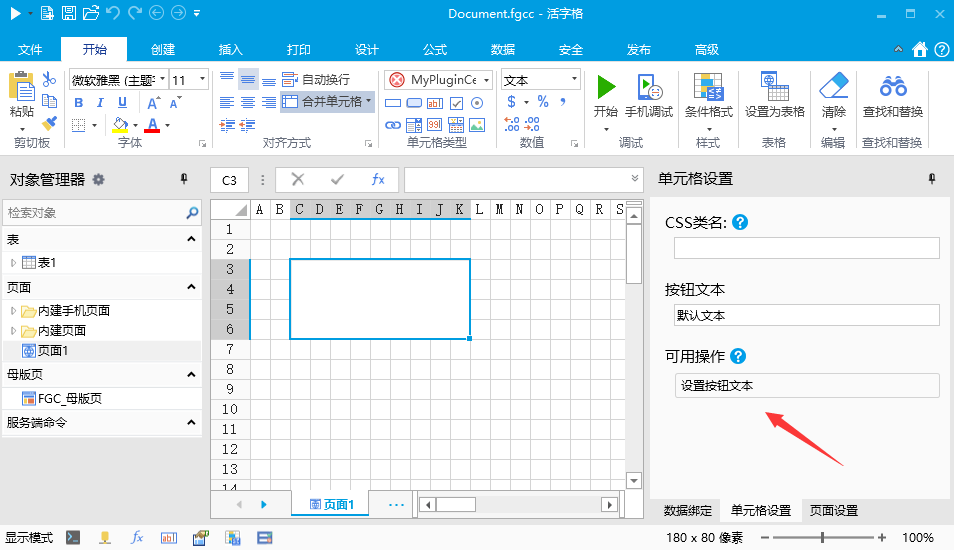The height and width of the screenshot is (550, 954).
Task: Expand the 表1 tree node
Action: [13, 263]
